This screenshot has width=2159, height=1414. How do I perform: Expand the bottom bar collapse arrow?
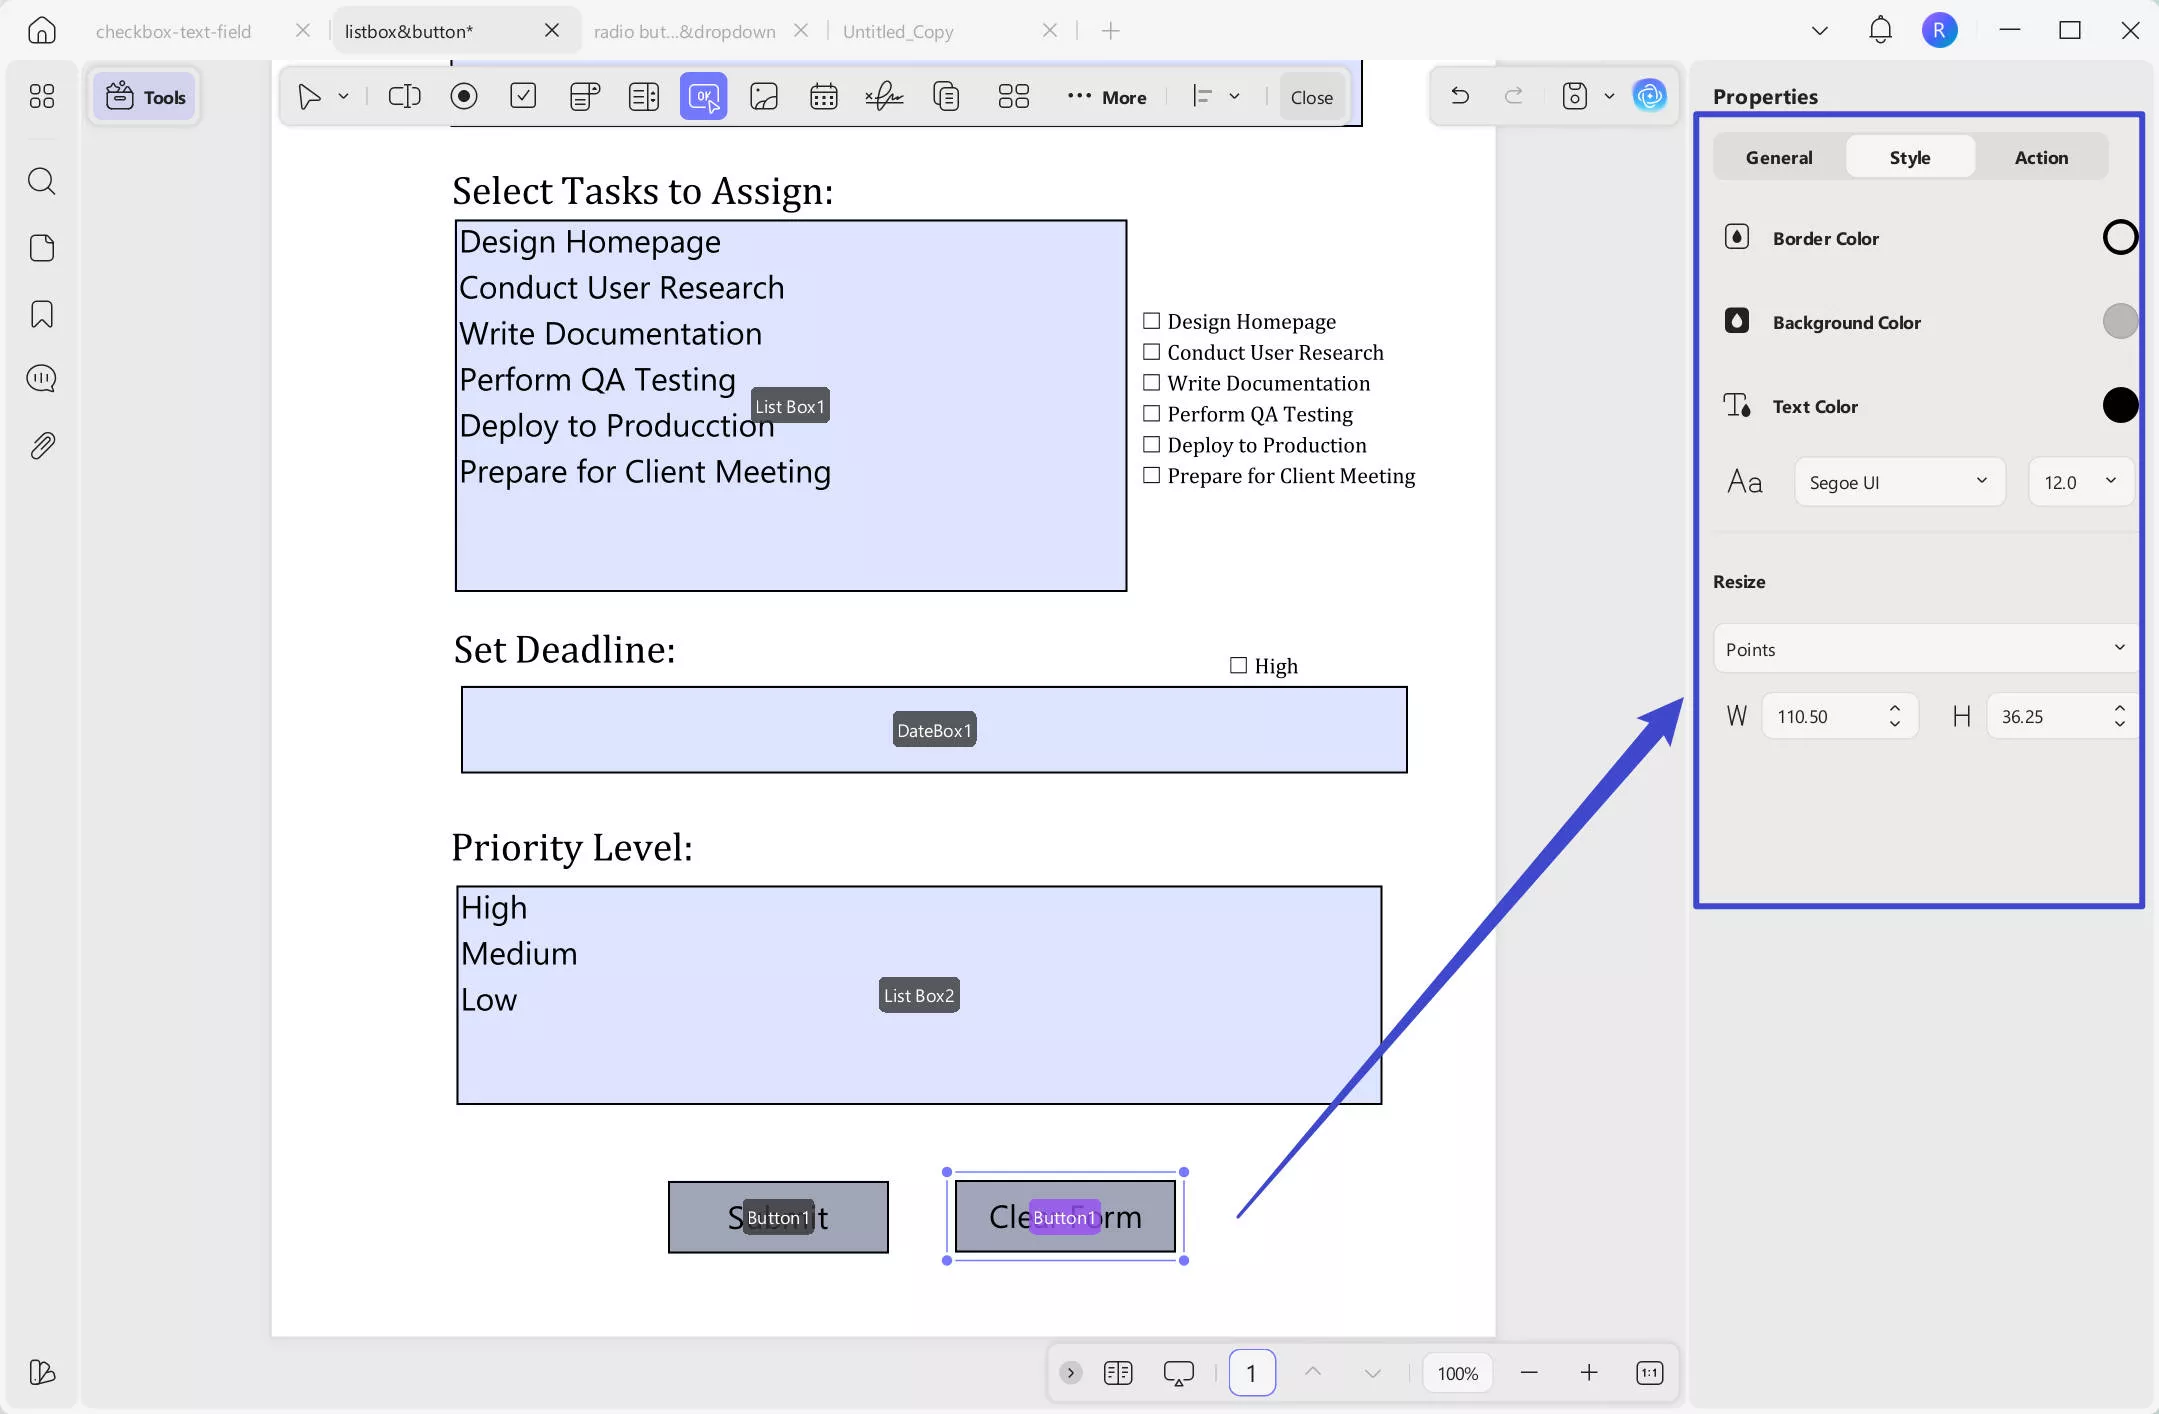[x=1071, y=1373]
